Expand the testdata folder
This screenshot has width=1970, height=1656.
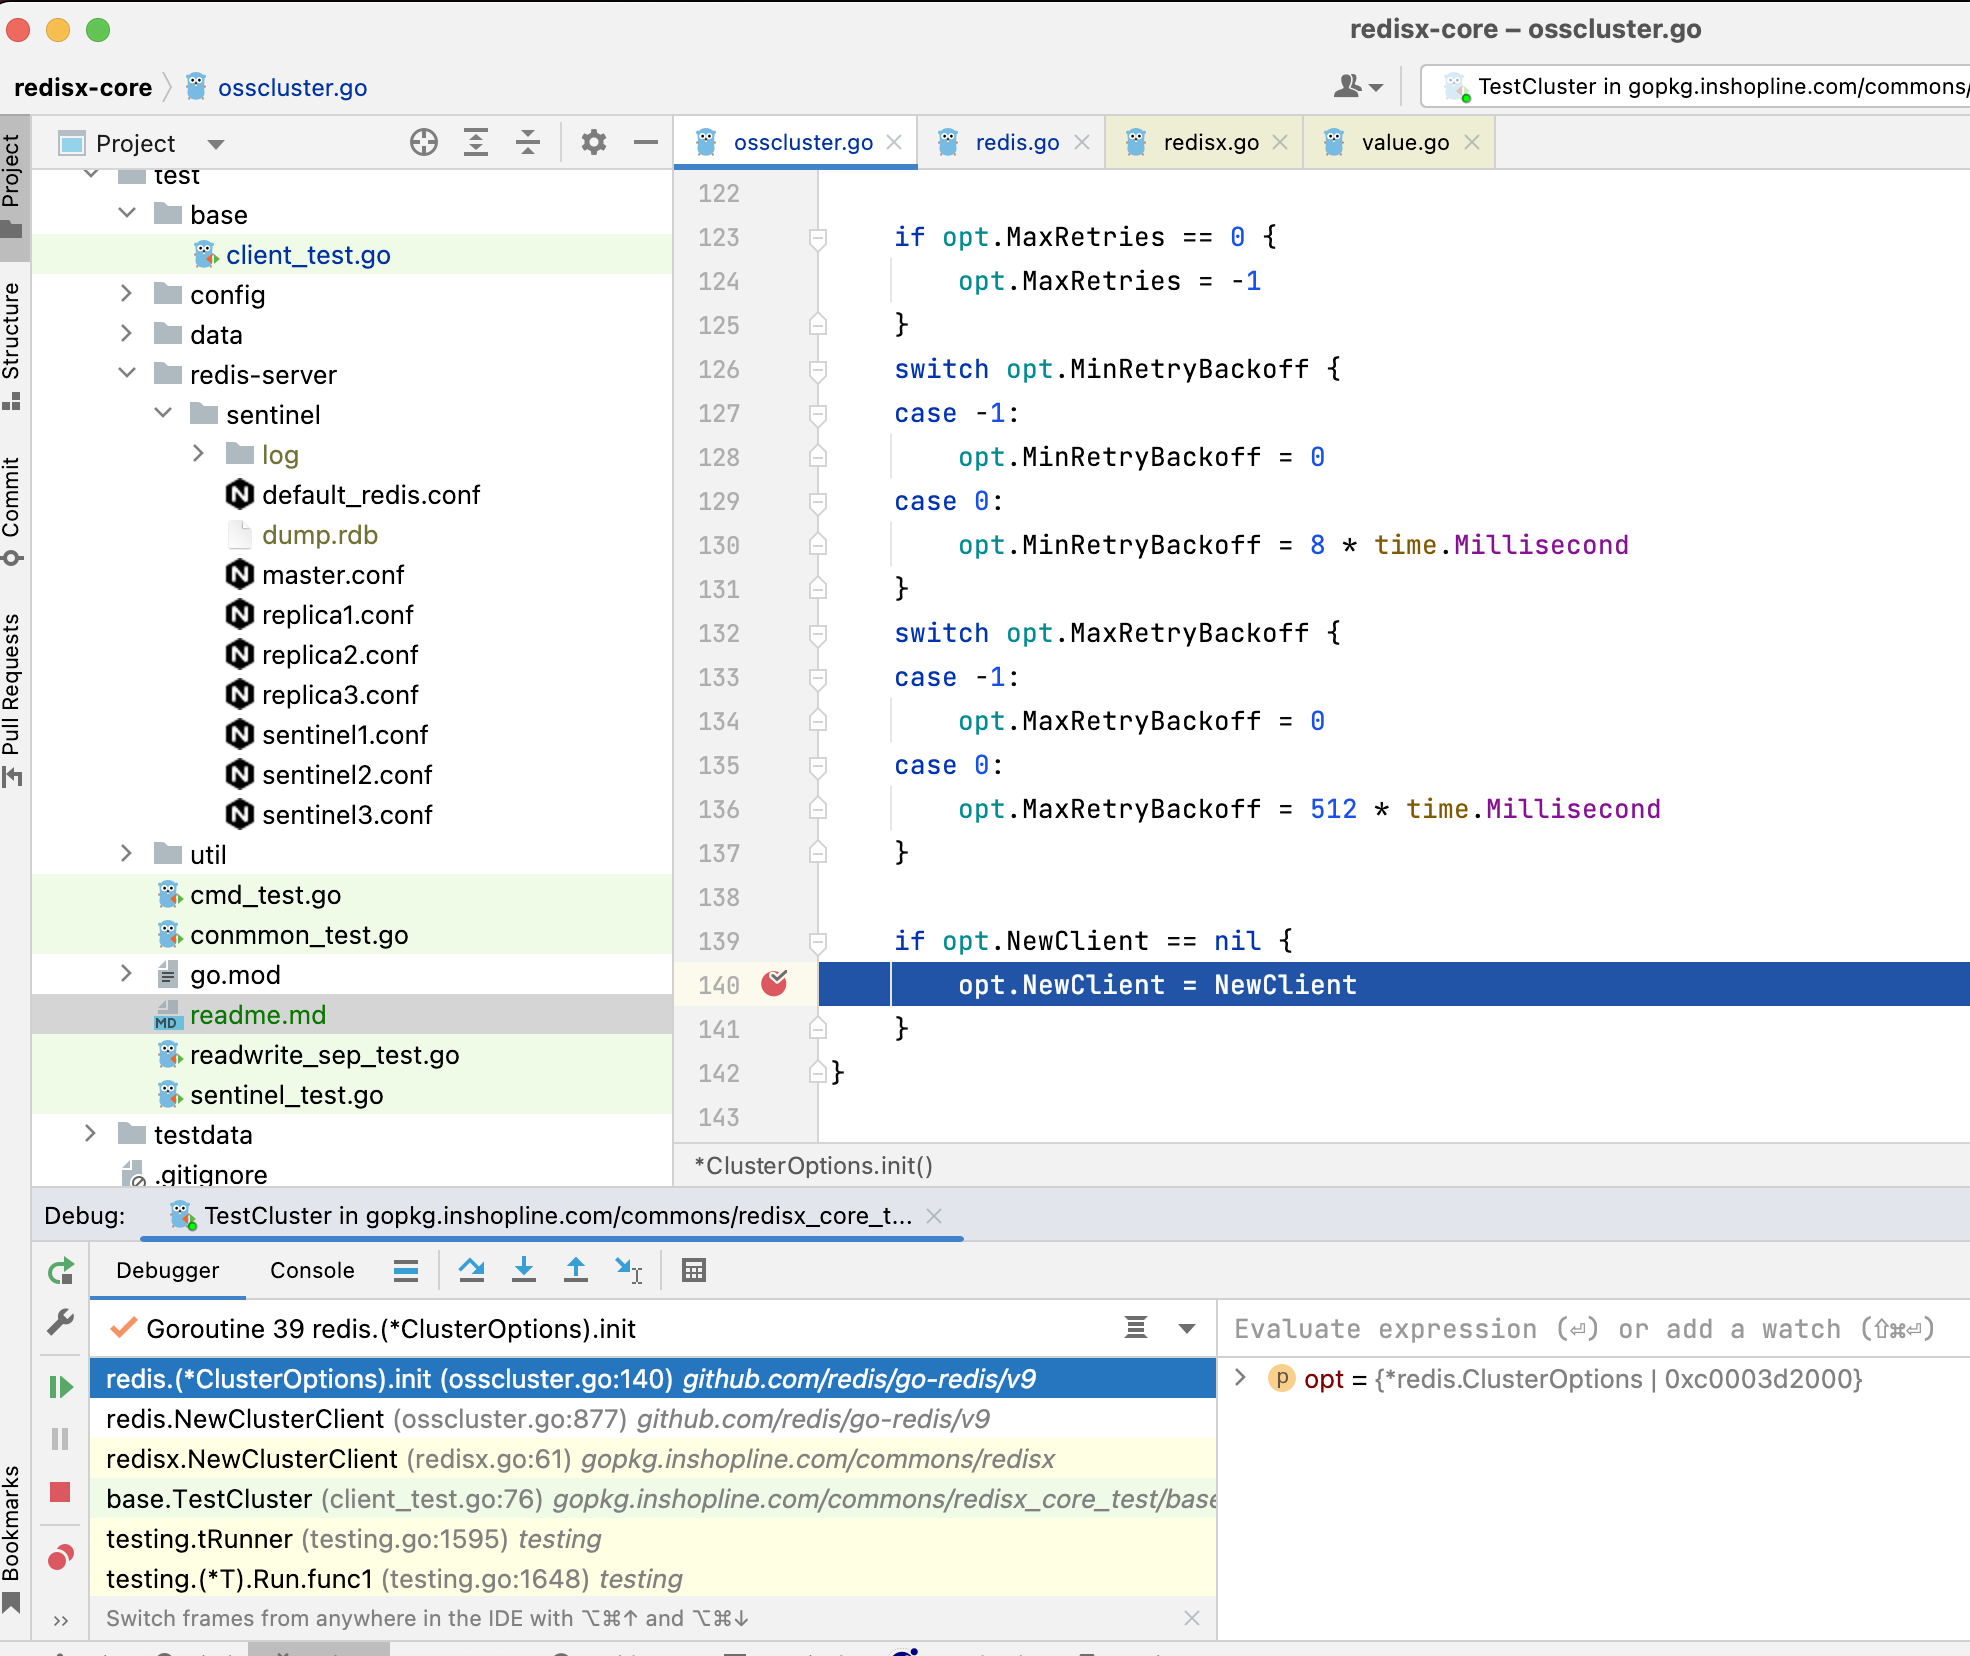coord(91,1133)
